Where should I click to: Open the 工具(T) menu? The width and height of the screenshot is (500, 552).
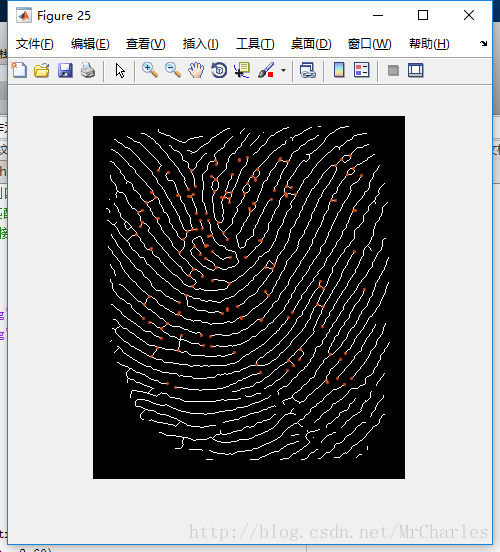click(255, 44)
